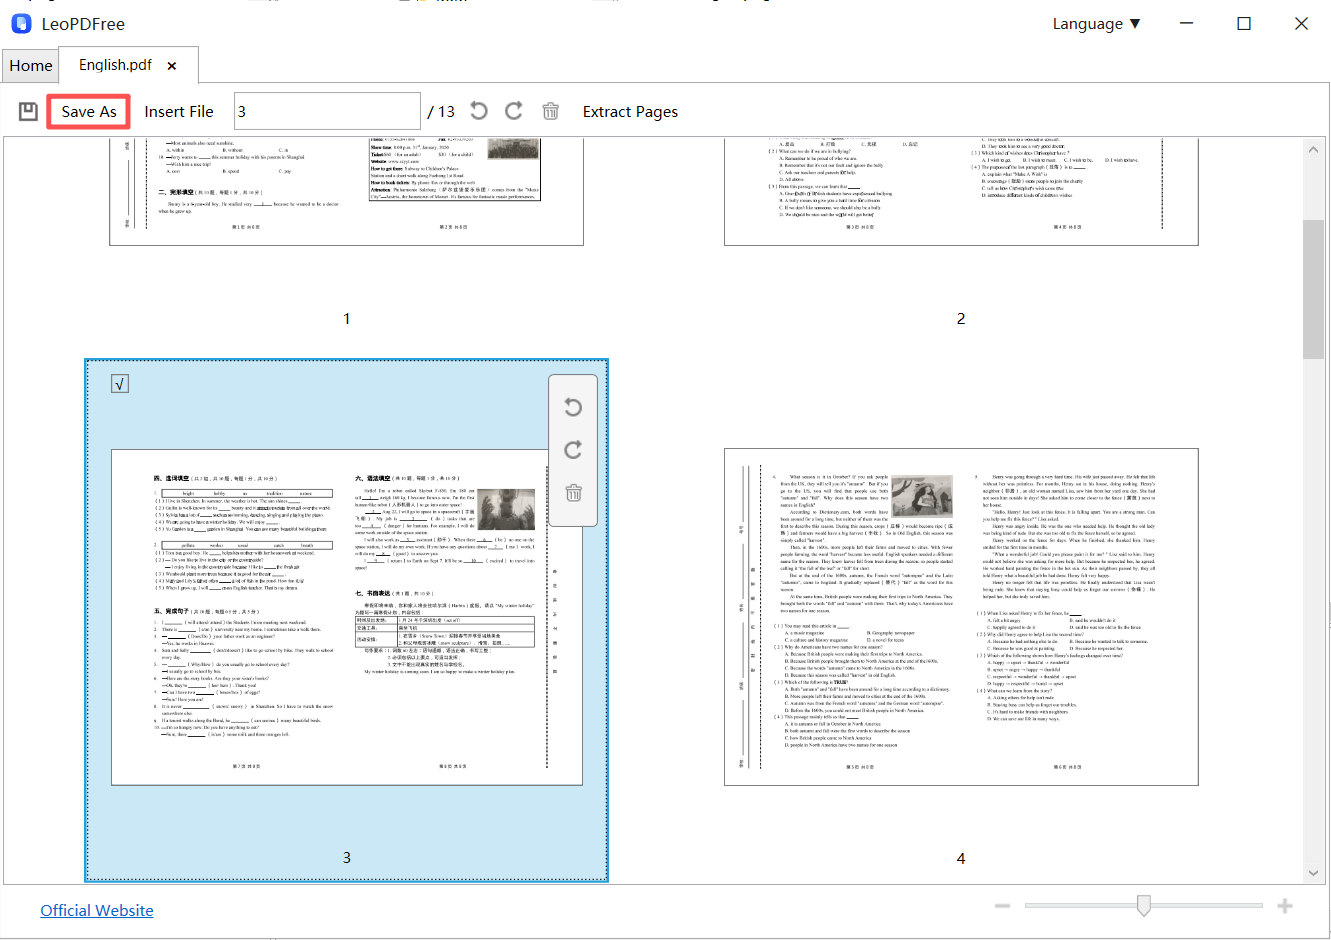Image resolution: width=1331 pixels, height=940 pixels.
Task: Rotate counterclockwise using toolbar icon
Action: (479, 111)
